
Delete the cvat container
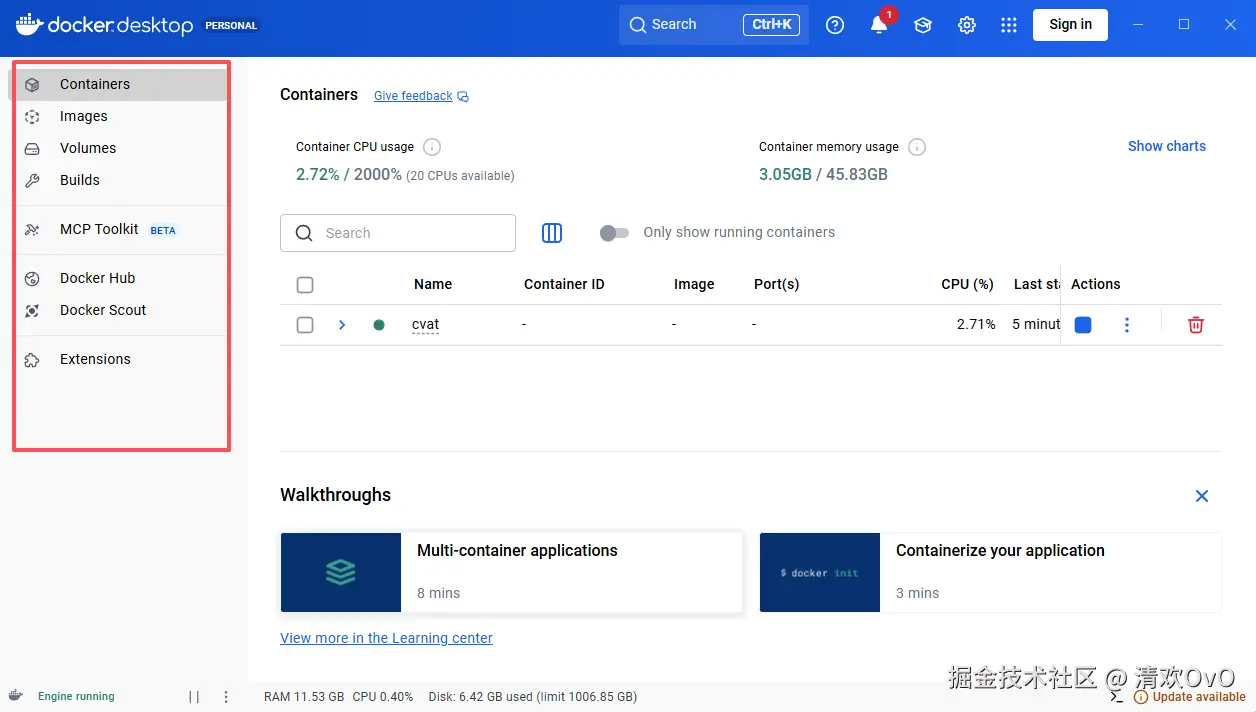1196,325
